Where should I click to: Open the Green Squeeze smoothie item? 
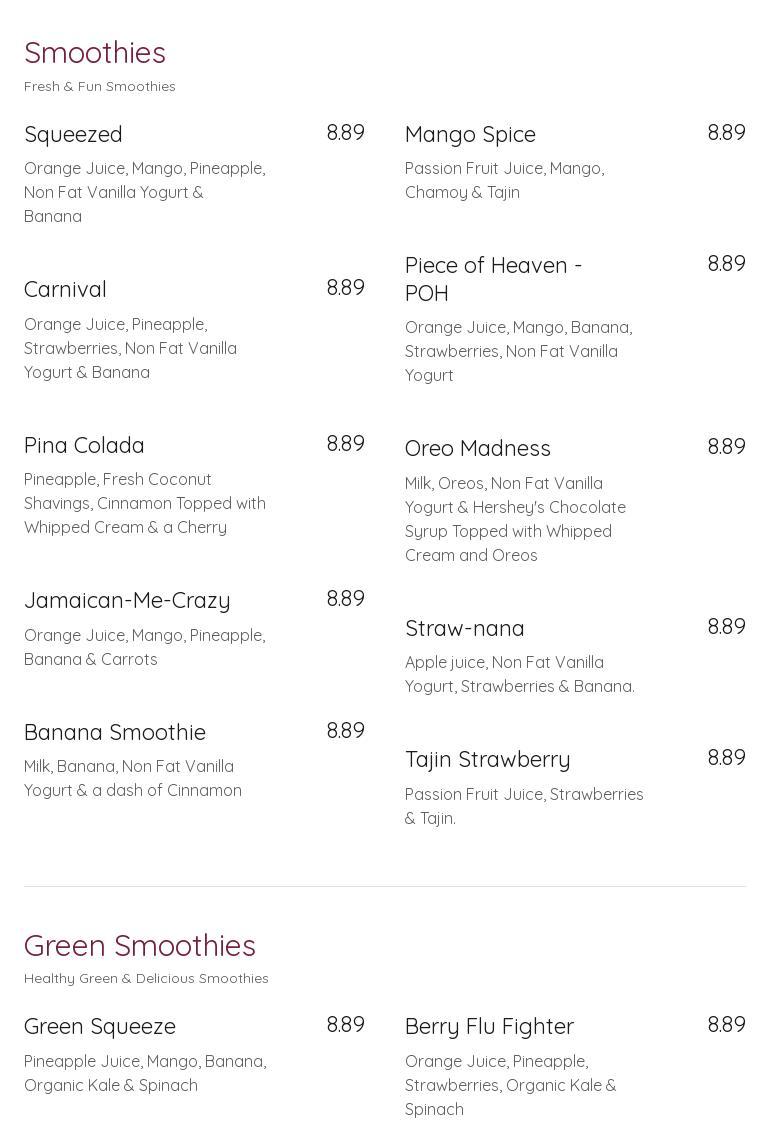pyautogui.click(x=100, y=1026)
